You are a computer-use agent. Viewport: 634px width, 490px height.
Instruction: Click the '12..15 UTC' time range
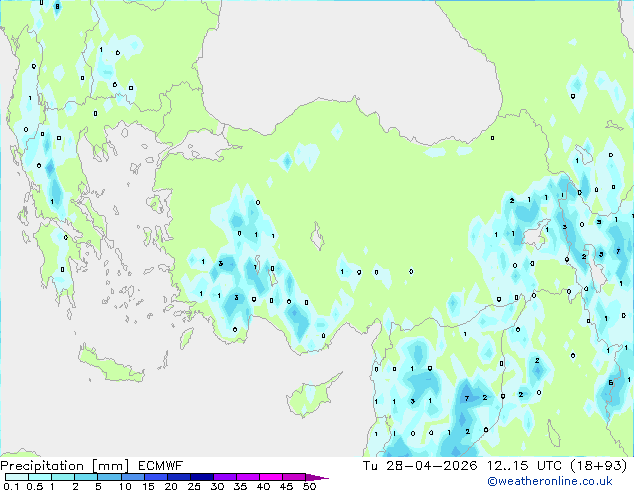coord(524,466)
